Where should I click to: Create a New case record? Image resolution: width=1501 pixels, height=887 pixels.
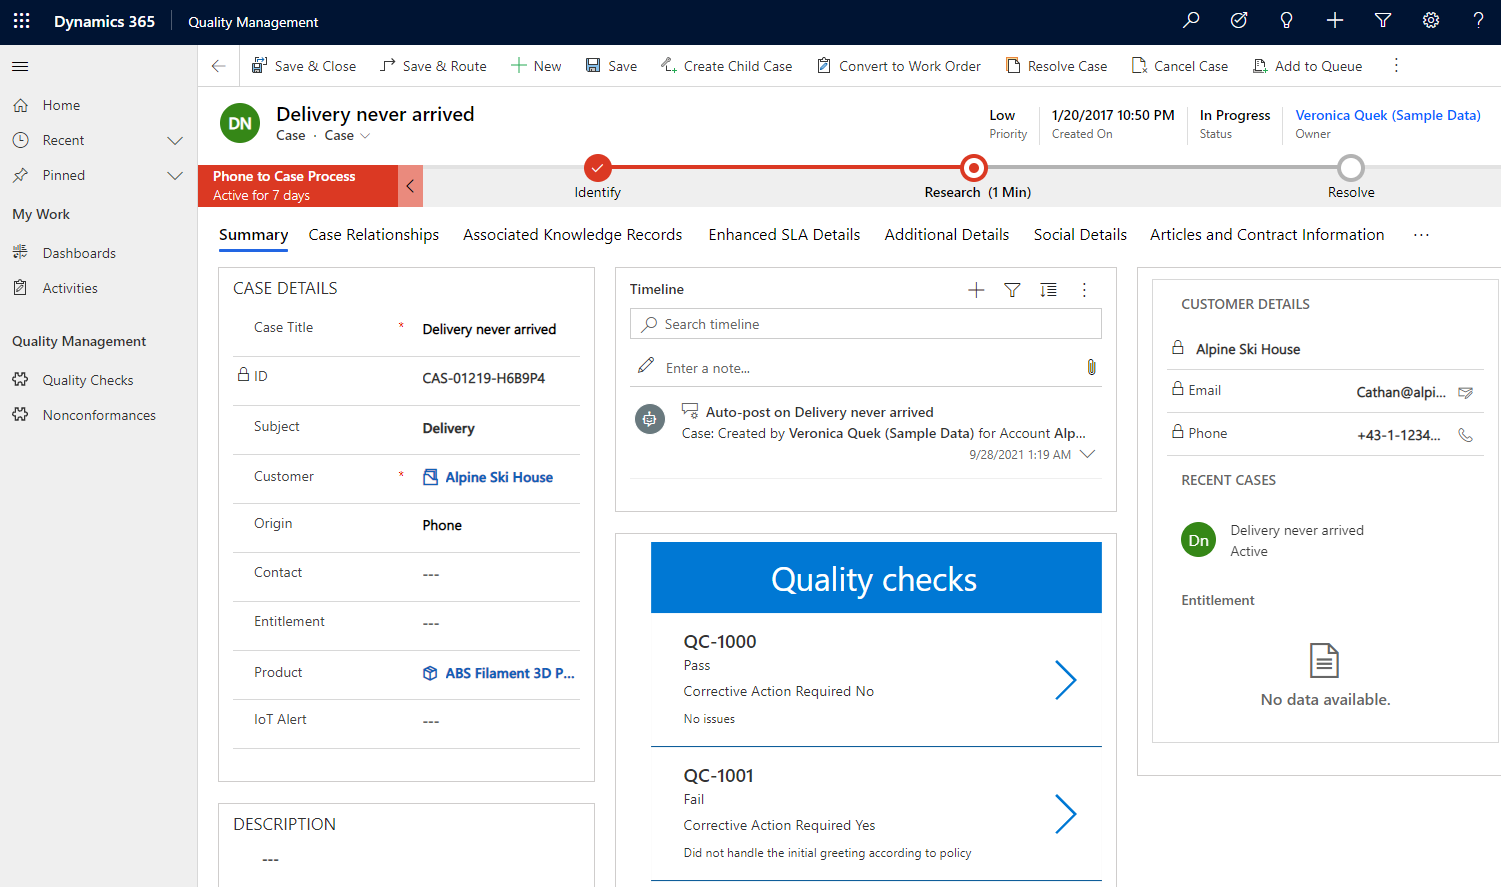click(x=536, y=66)
